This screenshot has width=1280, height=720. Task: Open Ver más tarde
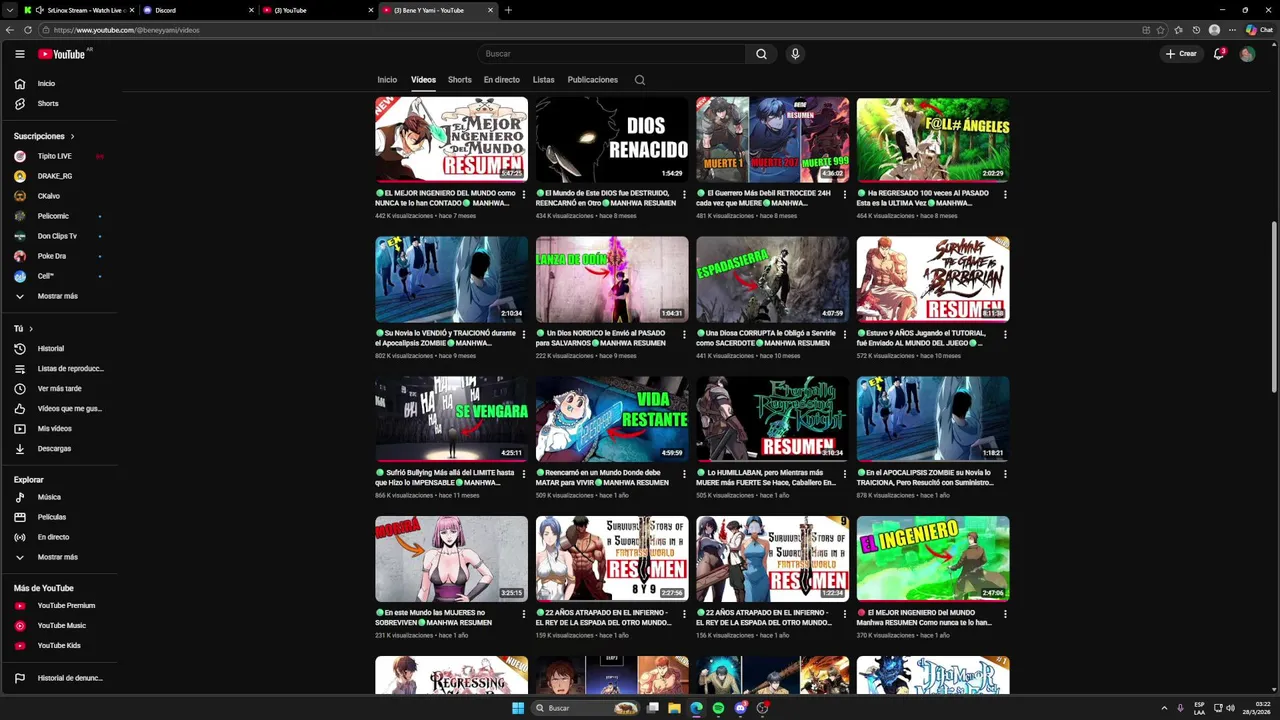[x=60, y=389]
